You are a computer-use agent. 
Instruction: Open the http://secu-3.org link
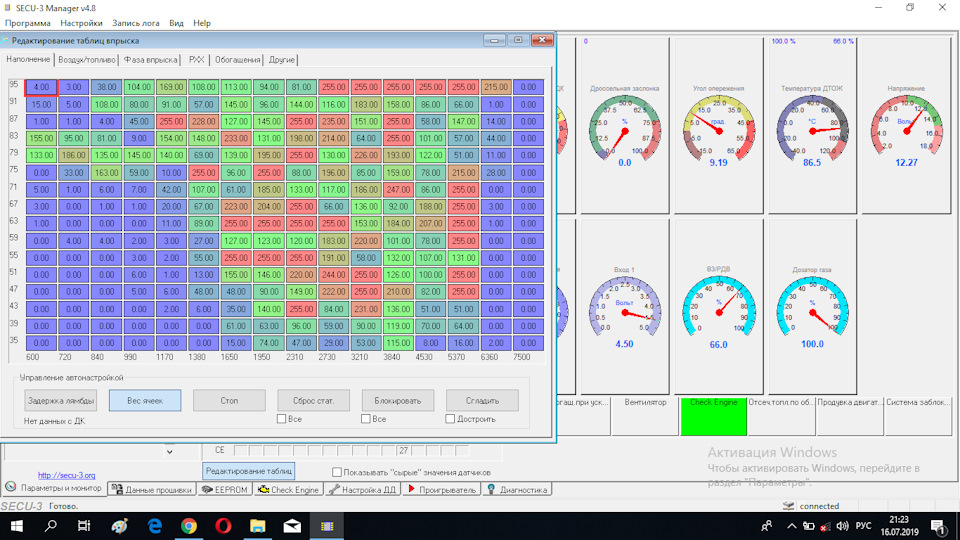(x=66, y=475)
